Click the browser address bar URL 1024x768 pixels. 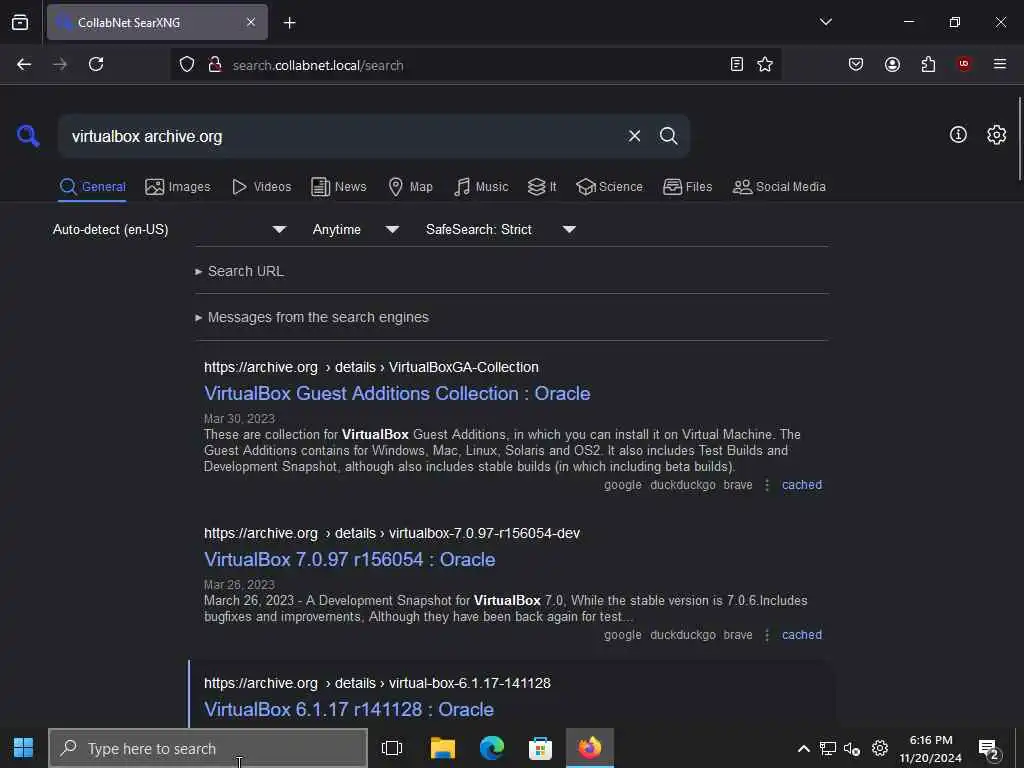point(318,65)
